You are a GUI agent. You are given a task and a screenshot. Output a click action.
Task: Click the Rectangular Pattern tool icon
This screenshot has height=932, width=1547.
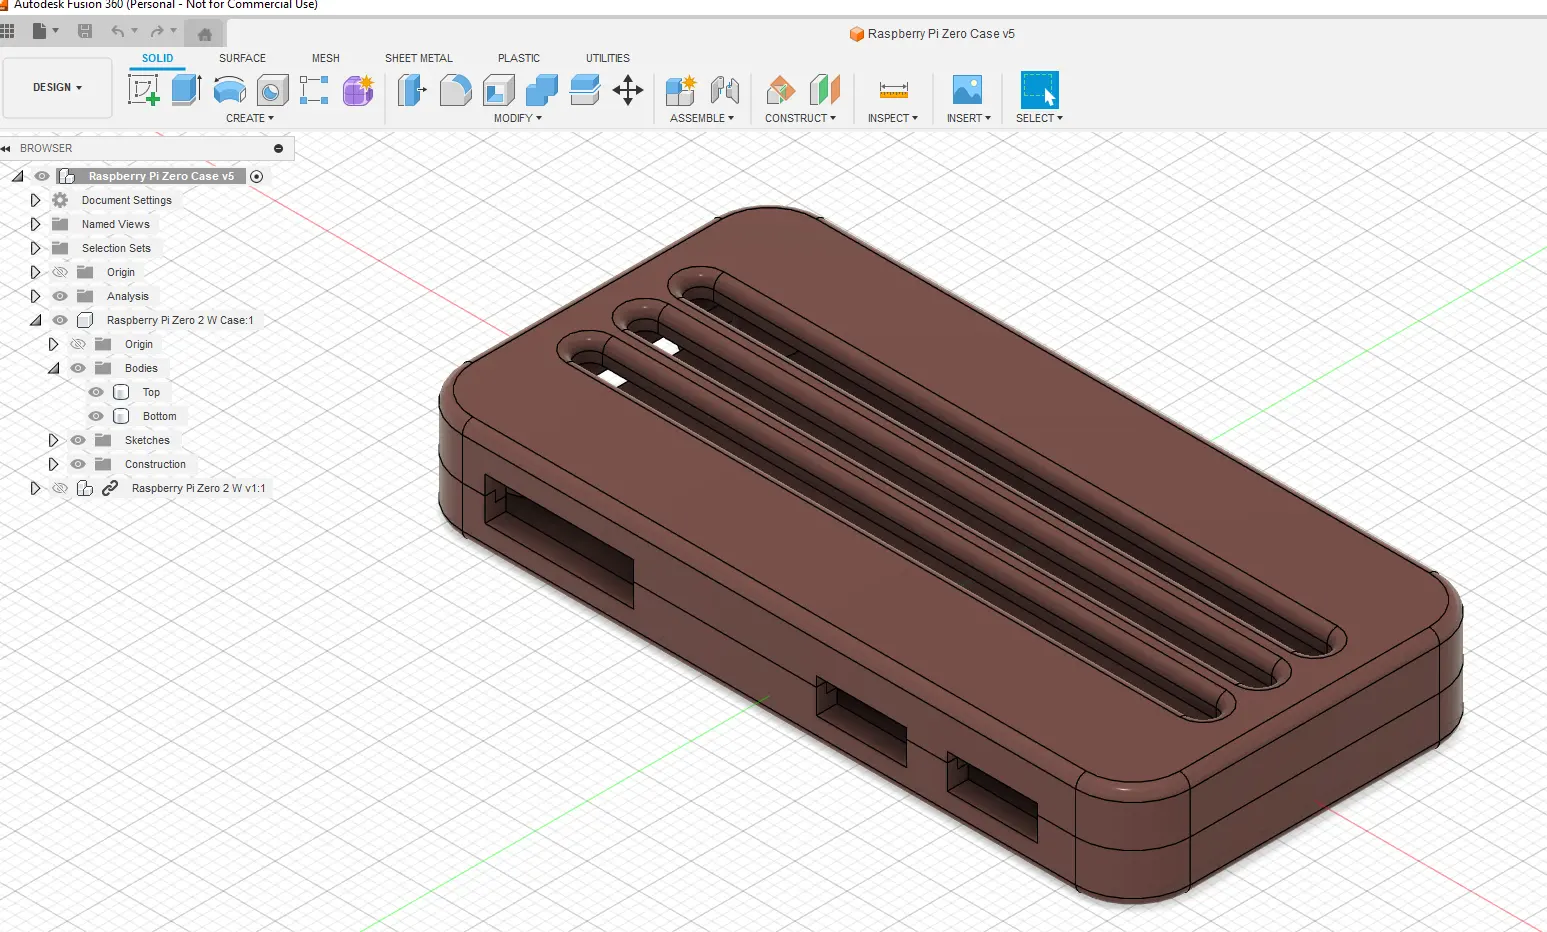[x=314, y=90]
